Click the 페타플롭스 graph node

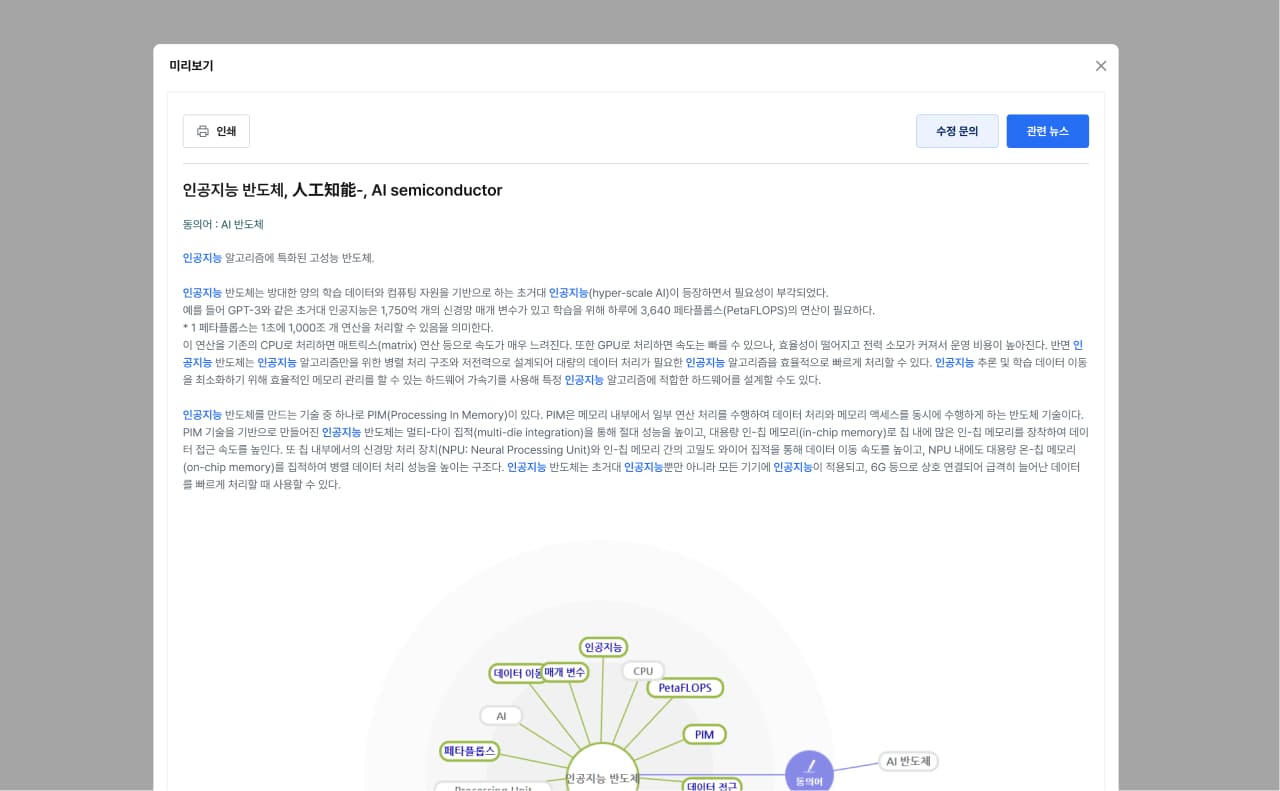(x=470, y=751)
